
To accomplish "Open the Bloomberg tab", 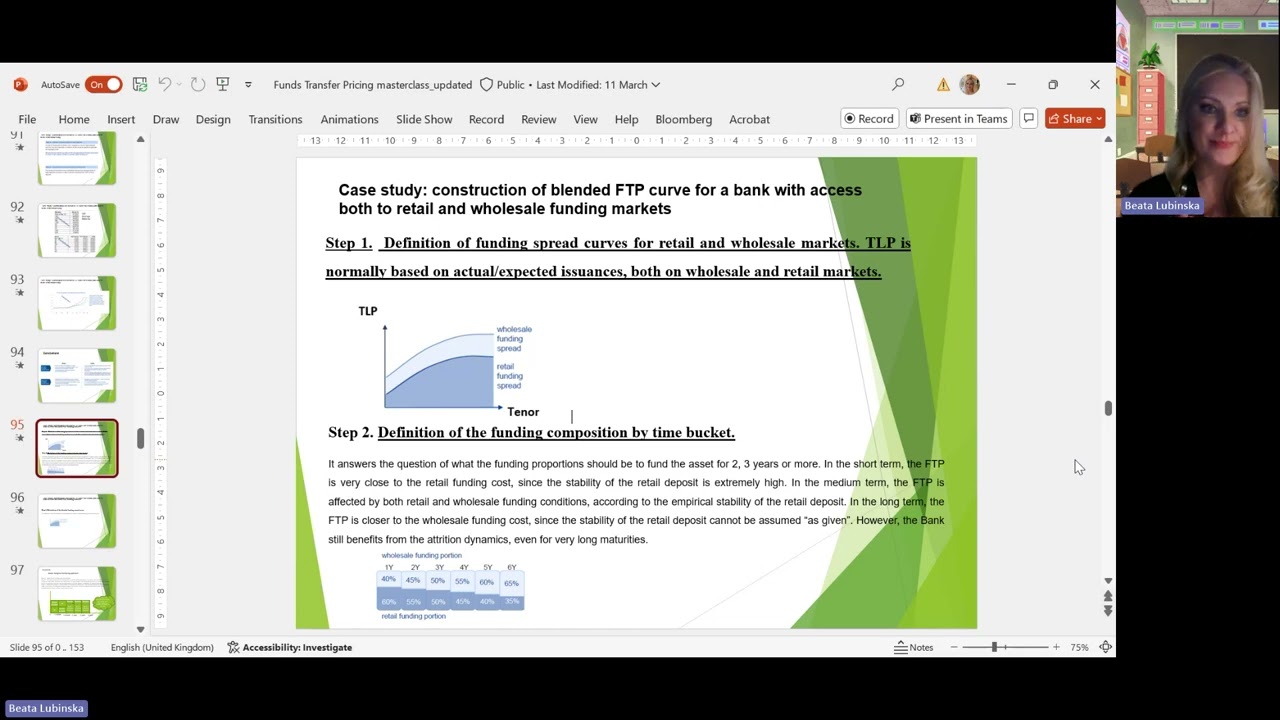I will click(x=684, y=119).
